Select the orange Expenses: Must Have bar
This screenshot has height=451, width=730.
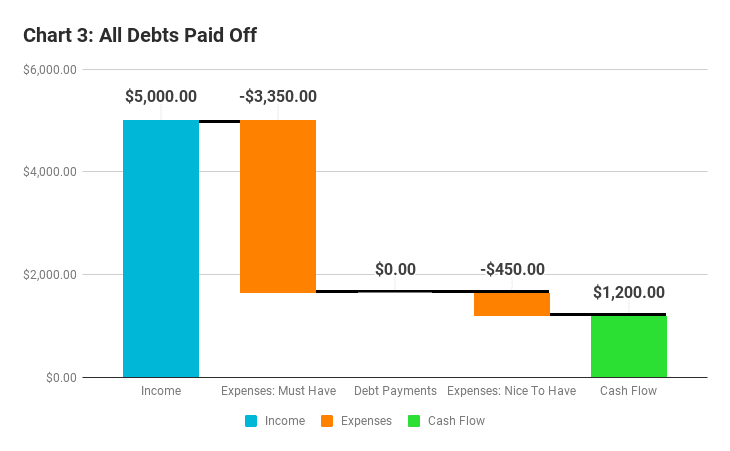click(278, 206)
